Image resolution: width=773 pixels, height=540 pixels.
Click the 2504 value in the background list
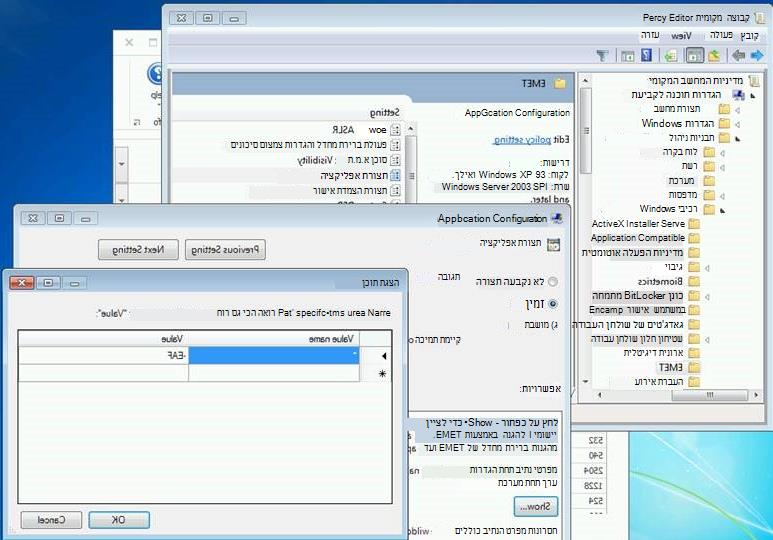tap(594, 471)
